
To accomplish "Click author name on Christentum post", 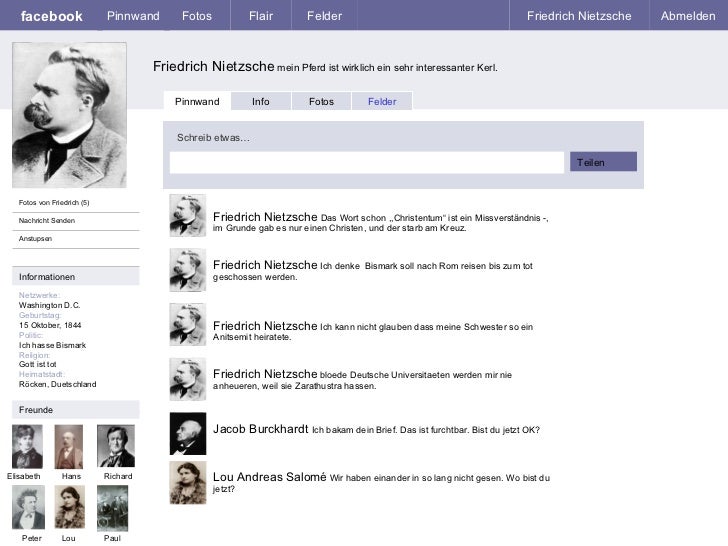I will pos(265,217).
